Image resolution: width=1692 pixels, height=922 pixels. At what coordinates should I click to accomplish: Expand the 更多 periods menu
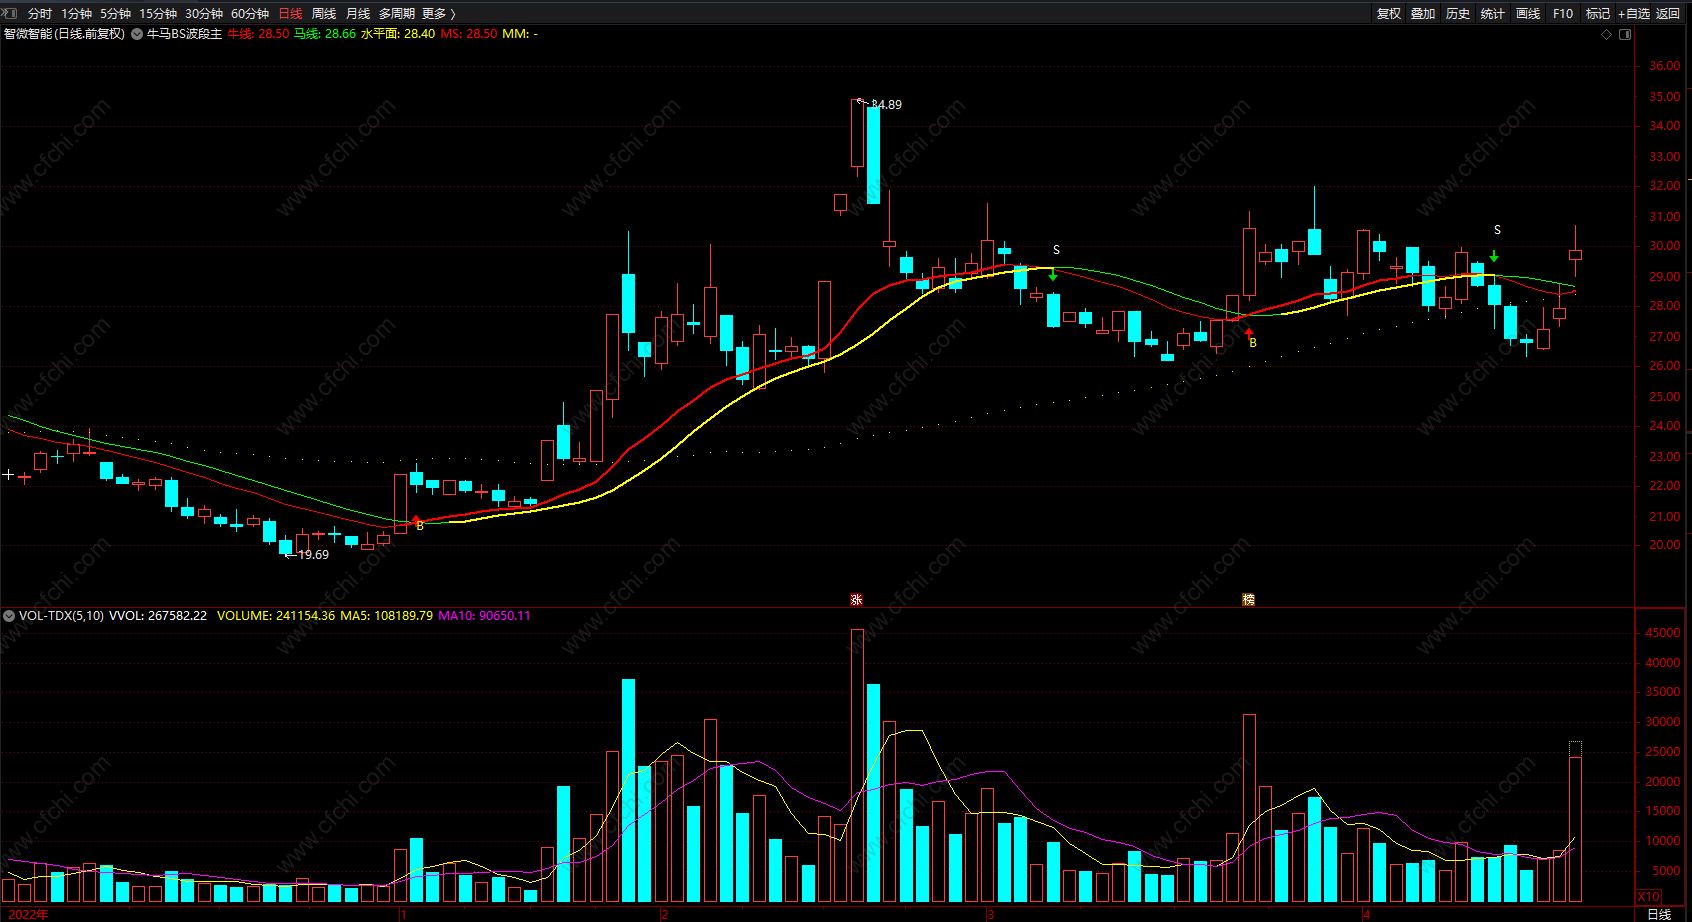(x=438, y=14)
